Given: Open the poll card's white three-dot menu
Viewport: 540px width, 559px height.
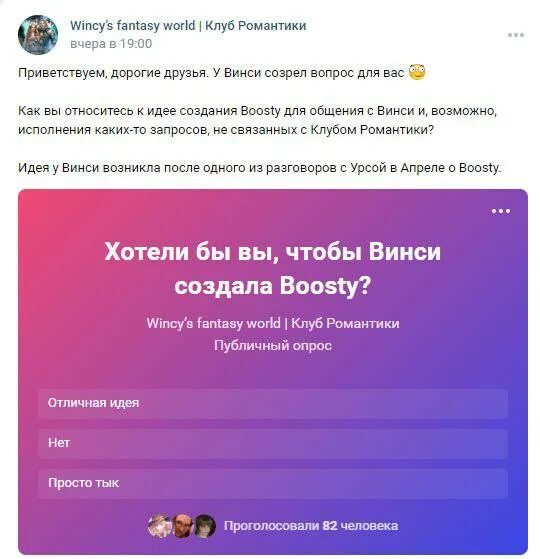Looking at the screenshot, I should pyautogui.click(x=500, y=211).
